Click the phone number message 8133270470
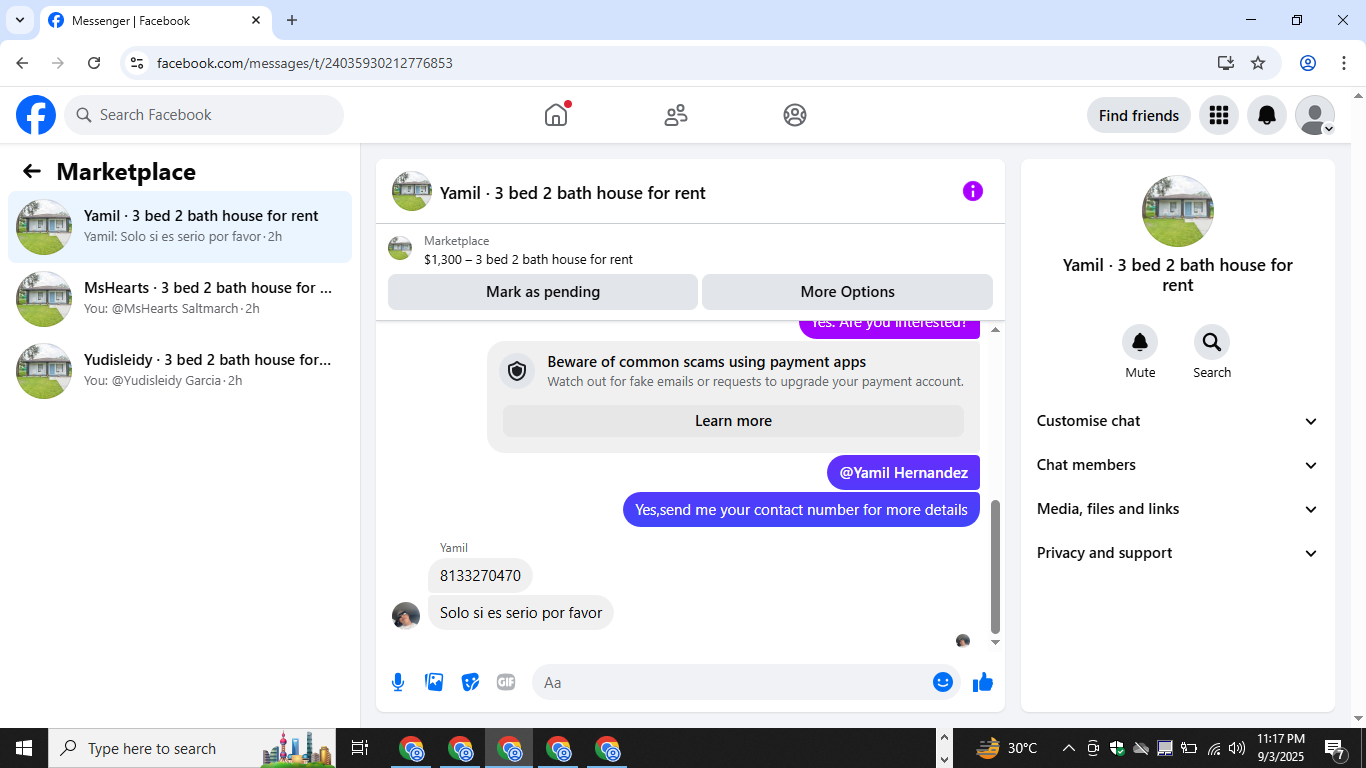Viewport: 1366px width, 768px height. pyautogui.click(x=480, y=576)
